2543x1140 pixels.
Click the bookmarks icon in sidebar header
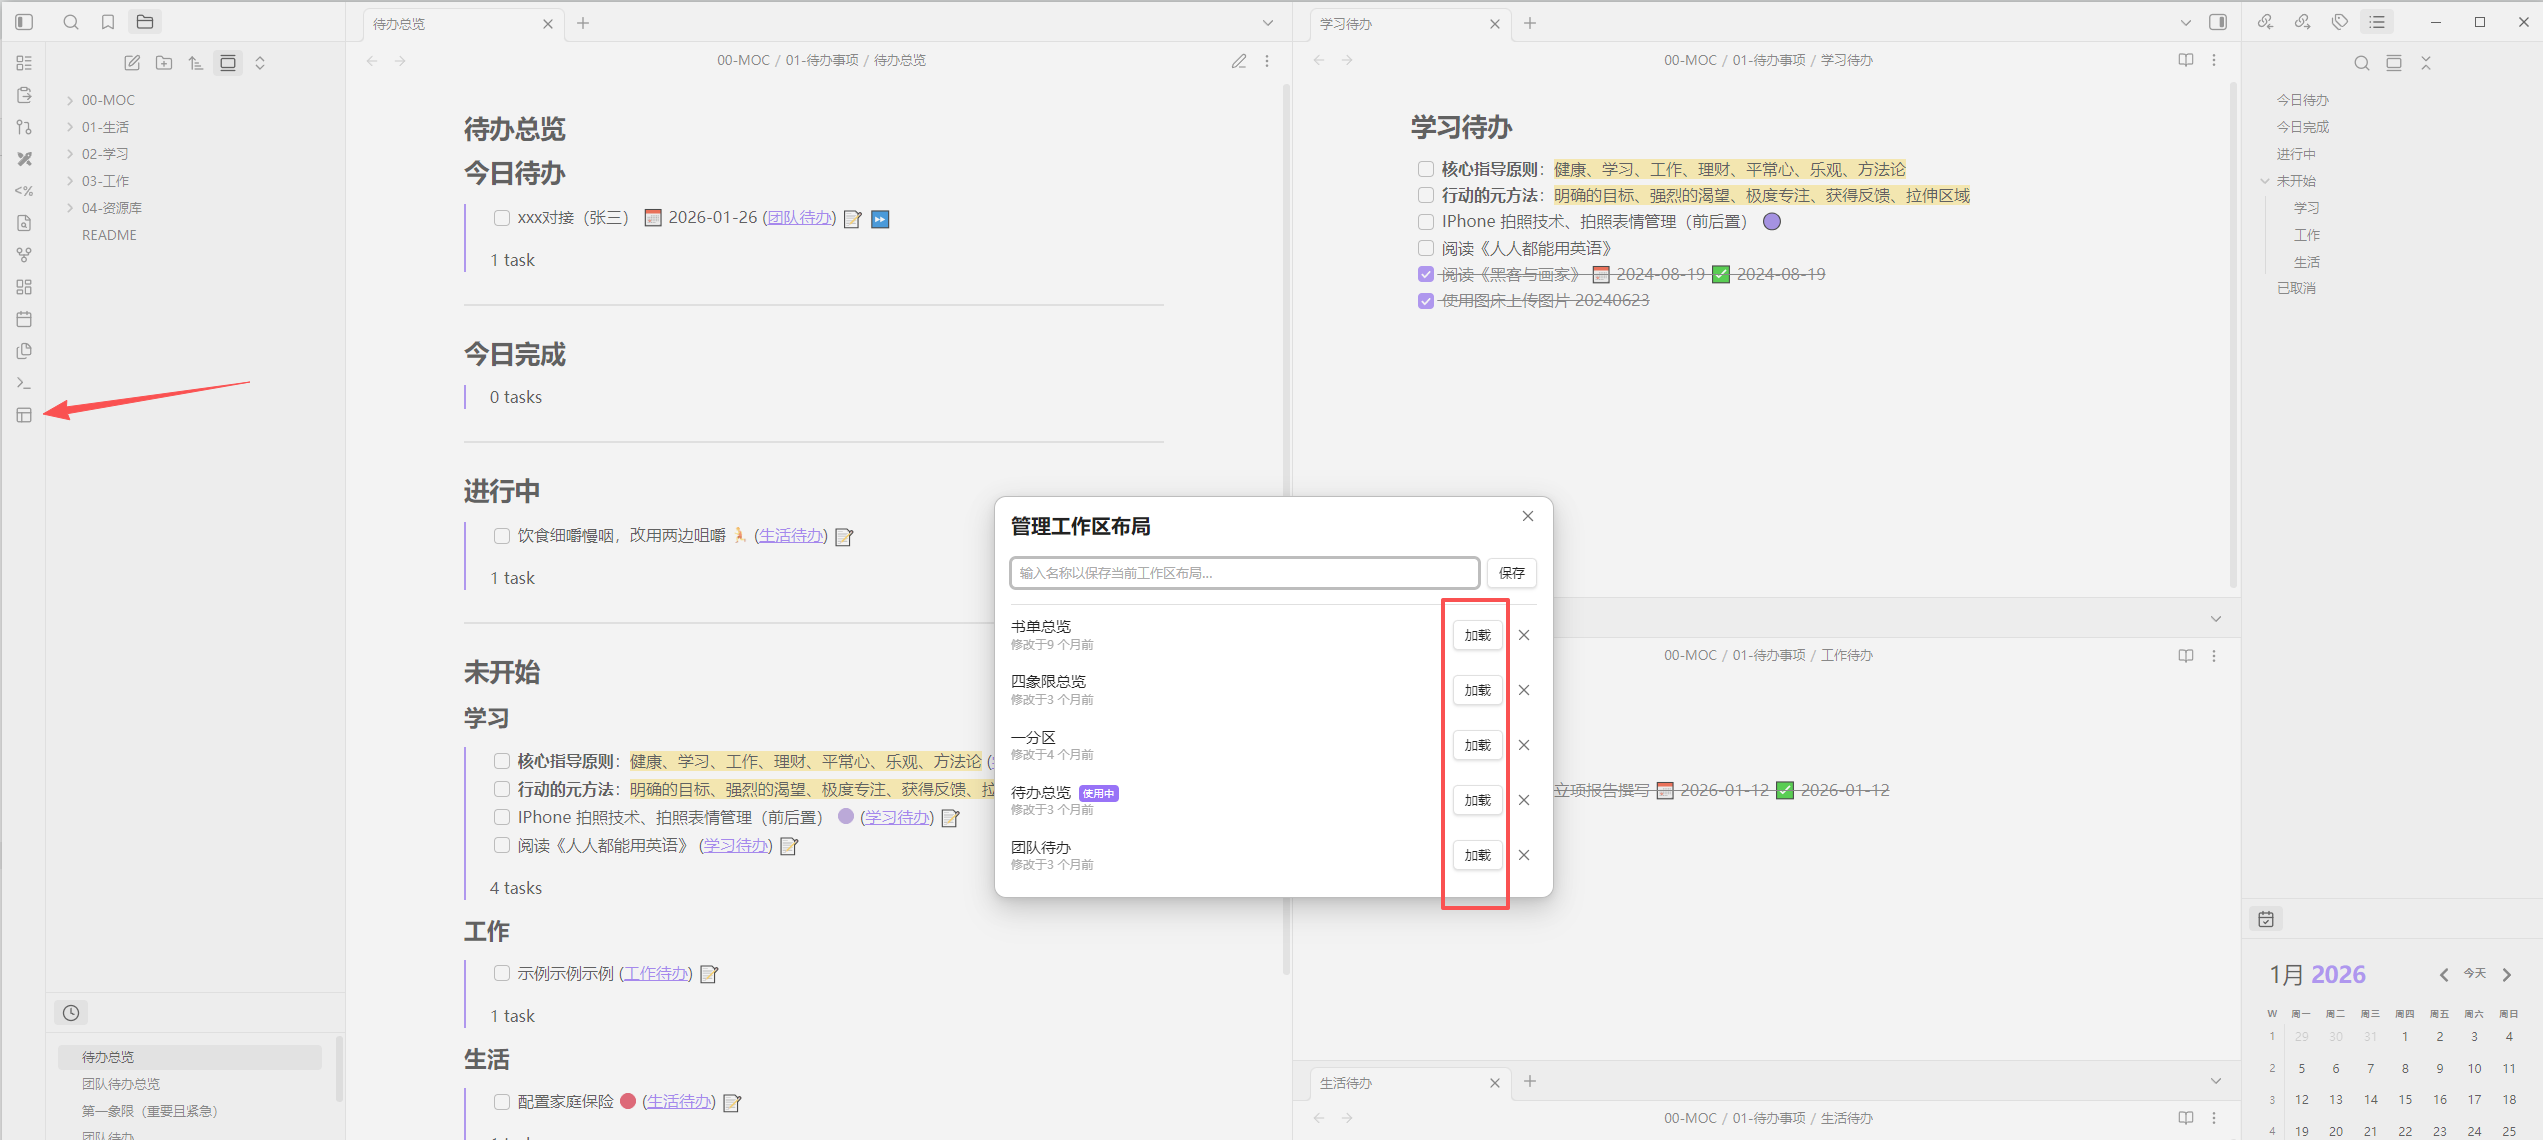(108, 22)
